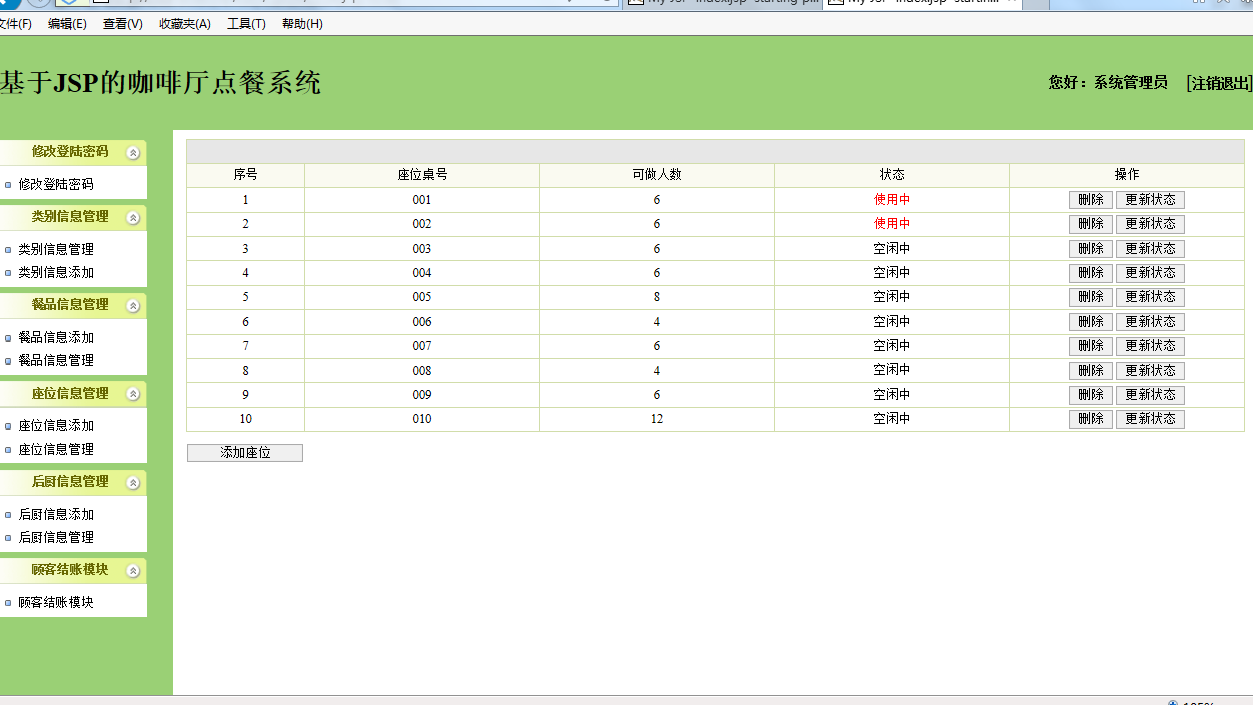Update status for seat 005
1253x705 pixels.
[1150, 297]
